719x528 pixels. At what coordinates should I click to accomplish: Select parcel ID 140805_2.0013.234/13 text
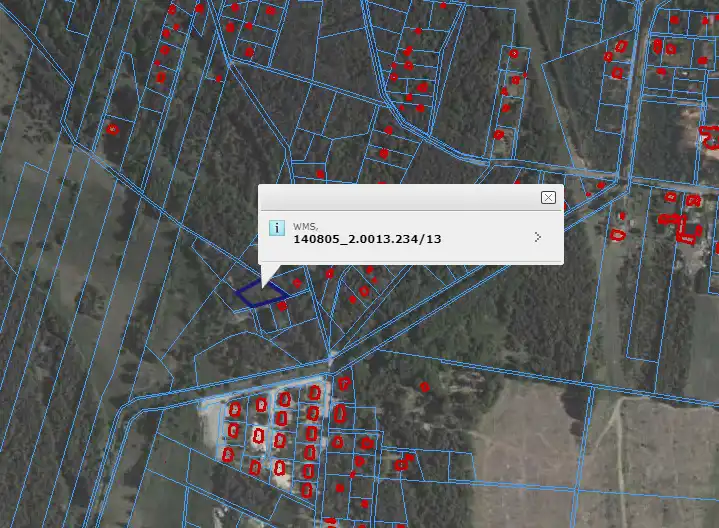(366, 240)
